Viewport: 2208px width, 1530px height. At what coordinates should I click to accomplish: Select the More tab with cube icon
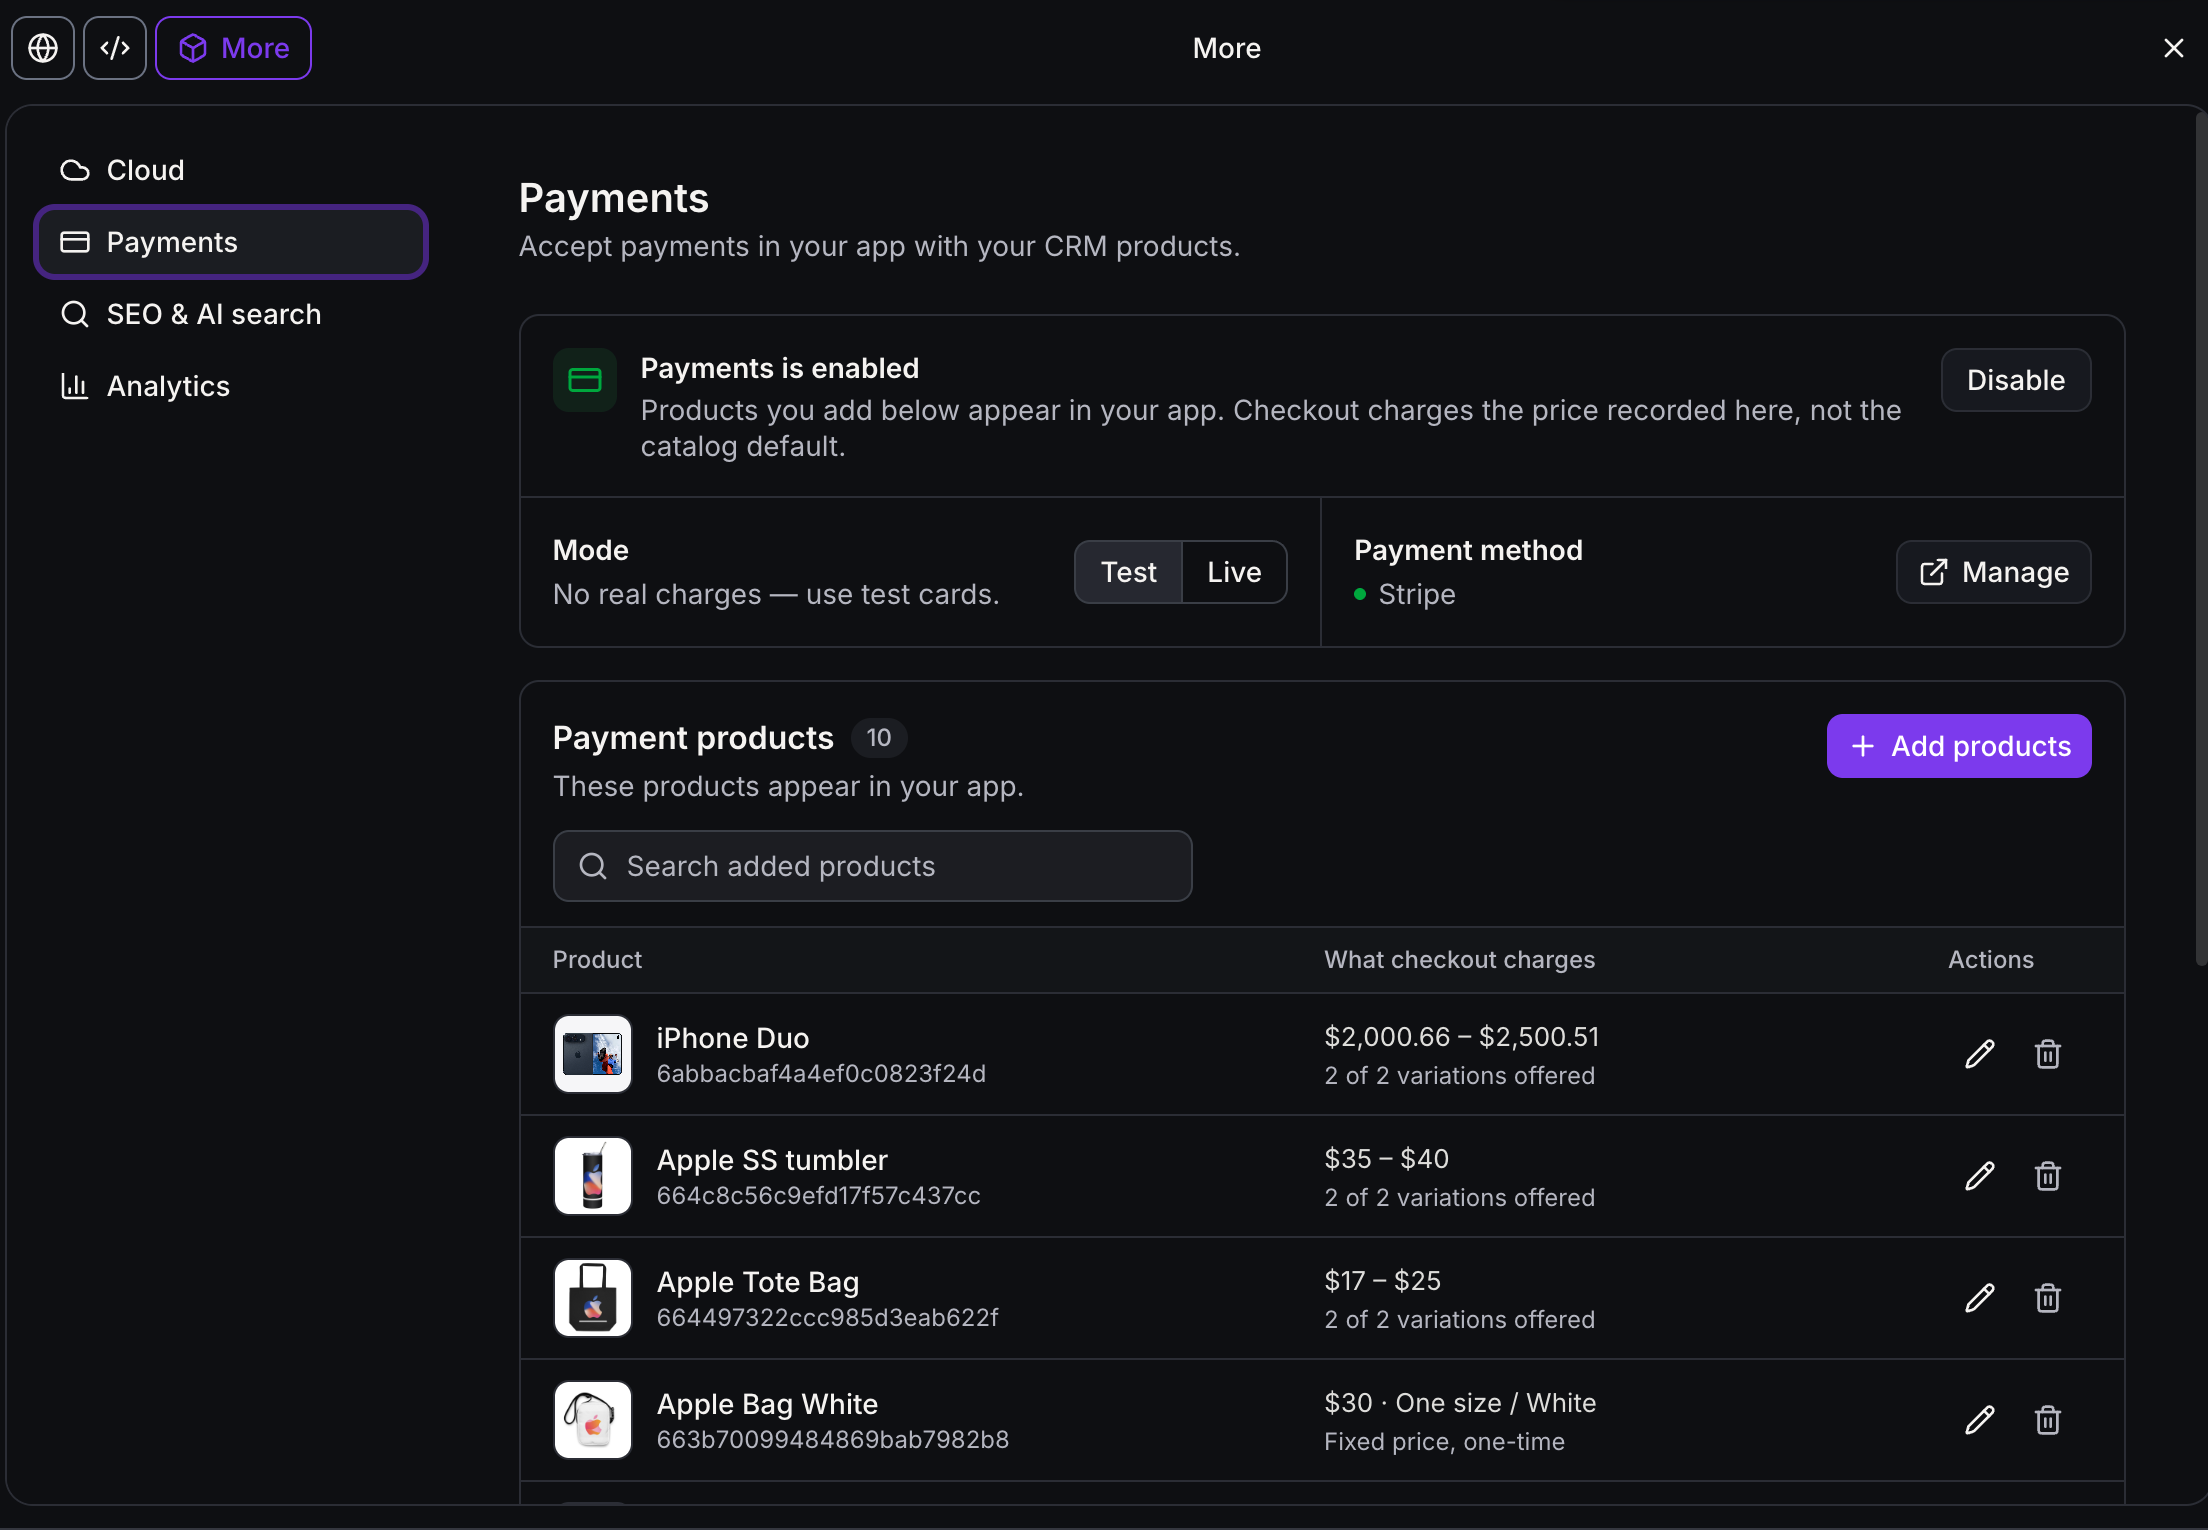coord(233,48)
